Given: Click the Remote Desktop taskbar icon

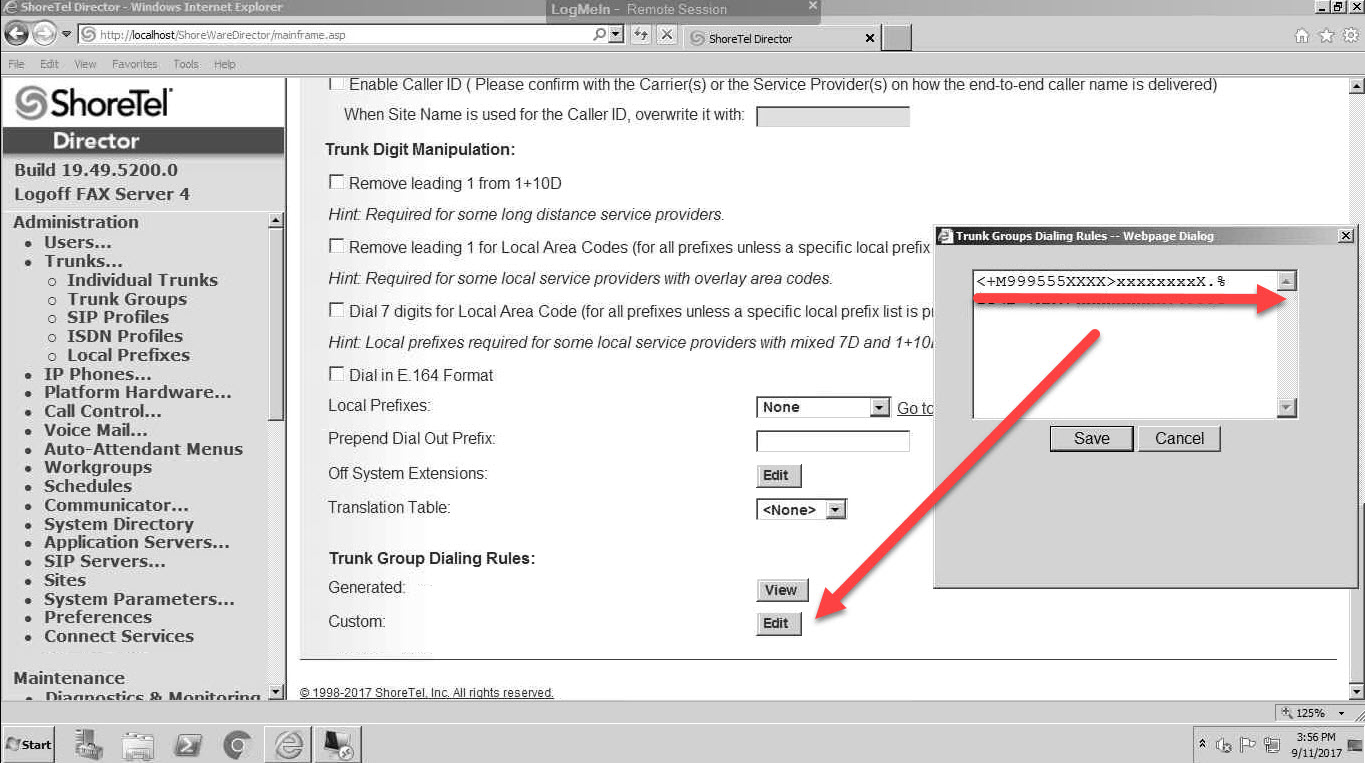Looking at the screenshot, I should [336, 745].
